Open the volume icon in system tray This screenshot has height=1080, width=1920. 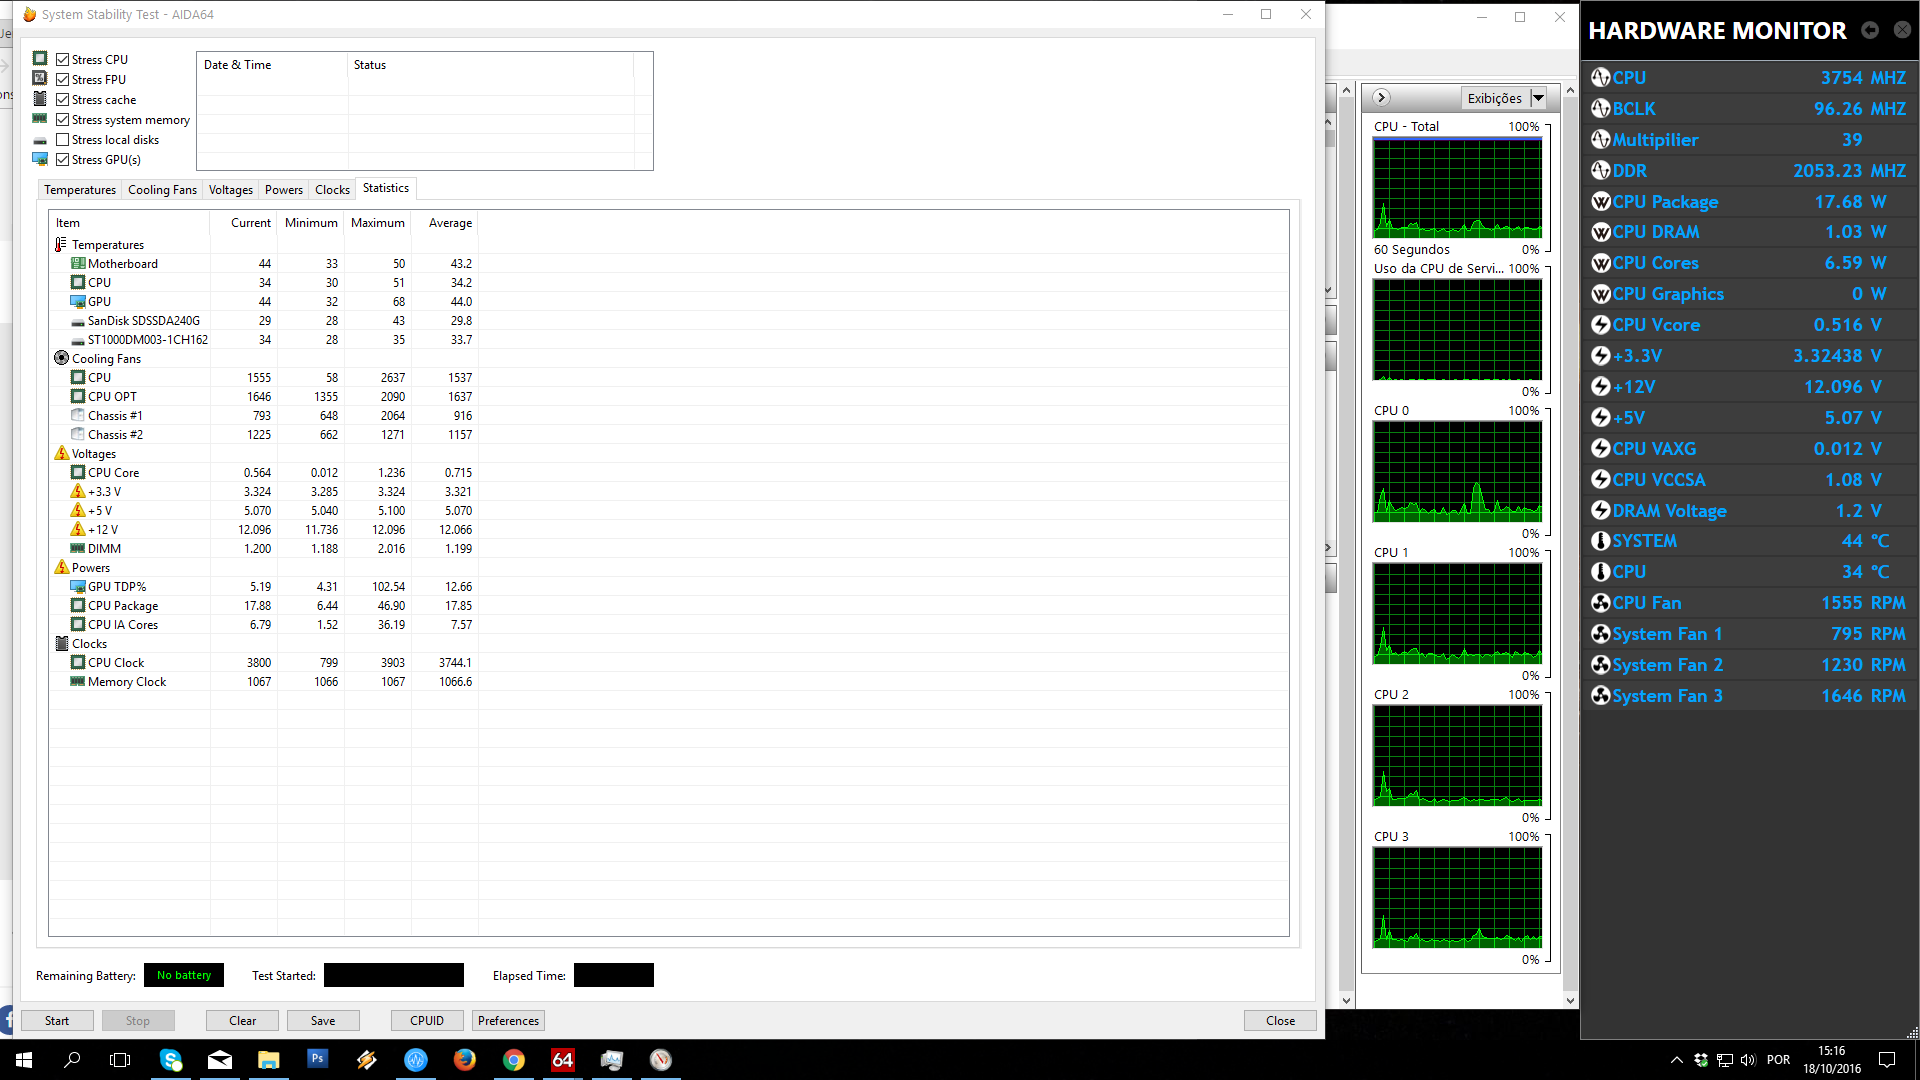pos(1748,1060)
